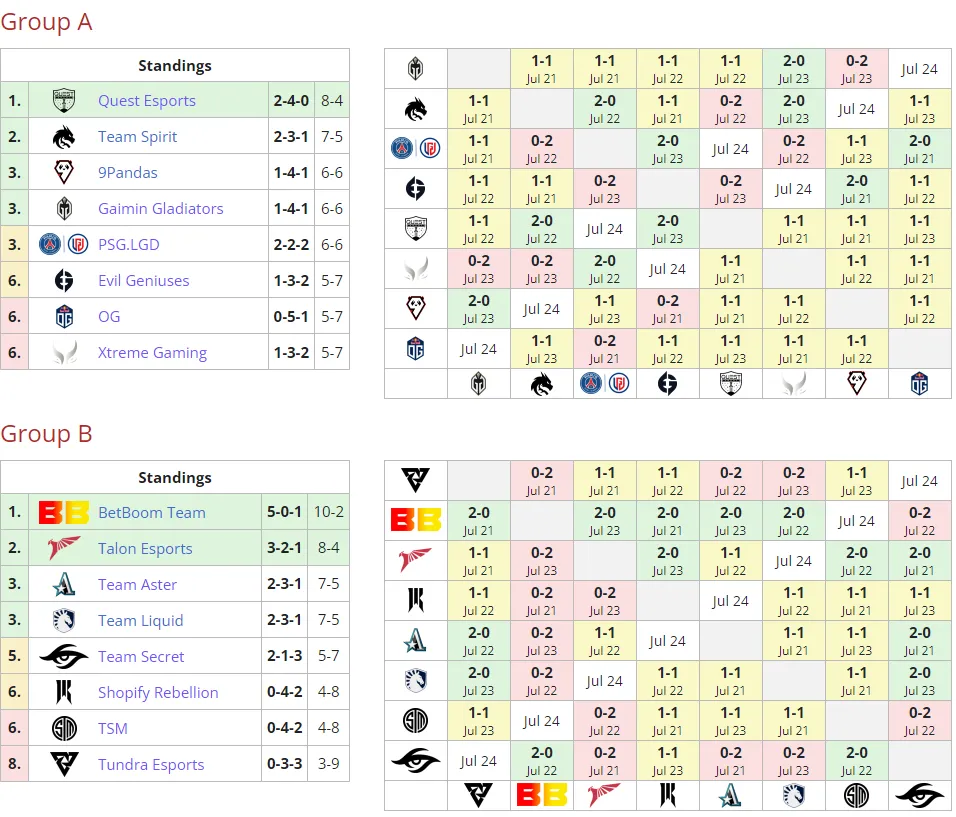Screen dimensions: 956x817
Task: Click the TSM logo in Group B standings
Action: click(x=64, y=729)
